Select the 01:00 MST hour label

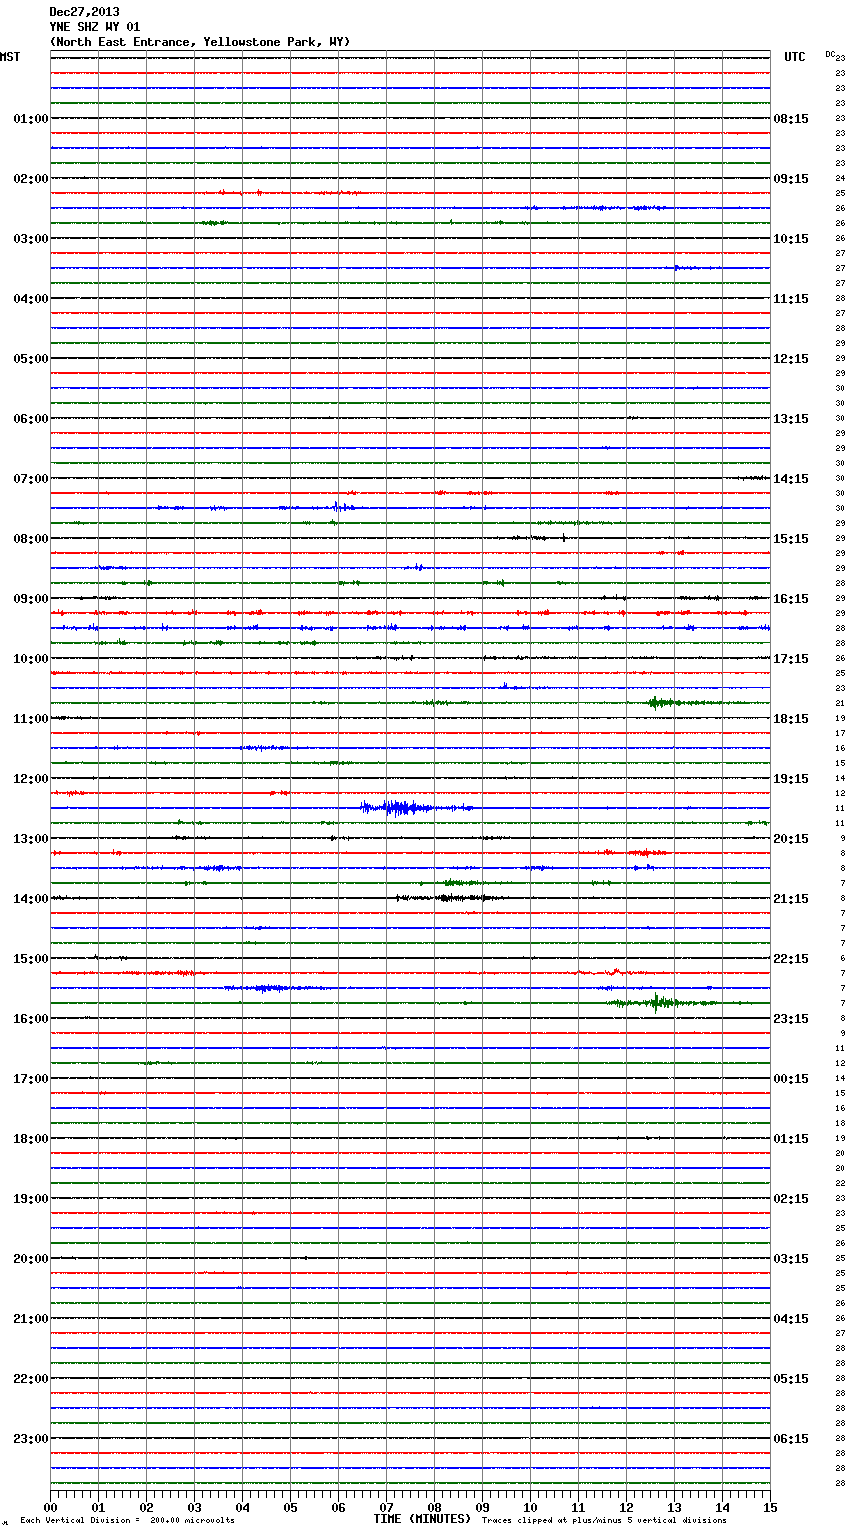click(x=31, y=119)
